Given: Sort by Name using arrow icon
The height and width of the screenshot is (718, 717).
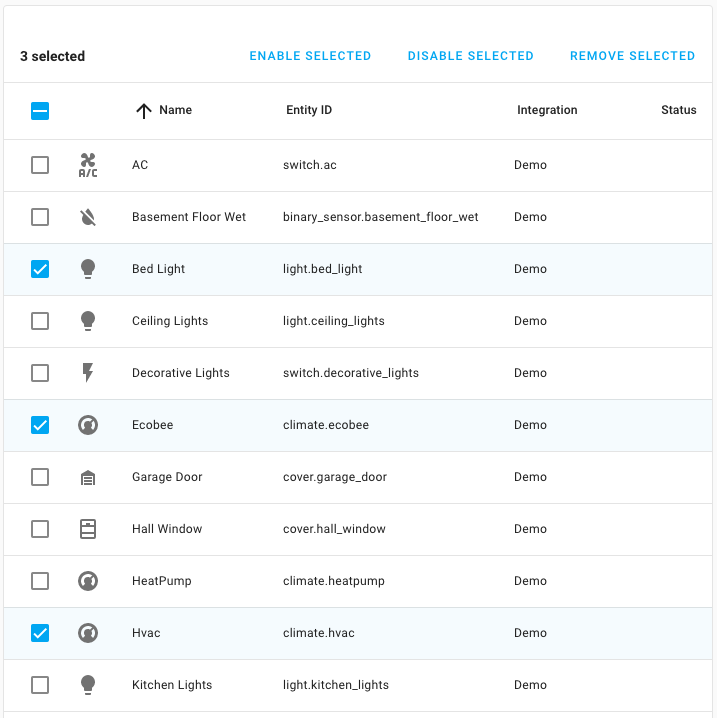Looking at the screenshot, I should point(143,111).
